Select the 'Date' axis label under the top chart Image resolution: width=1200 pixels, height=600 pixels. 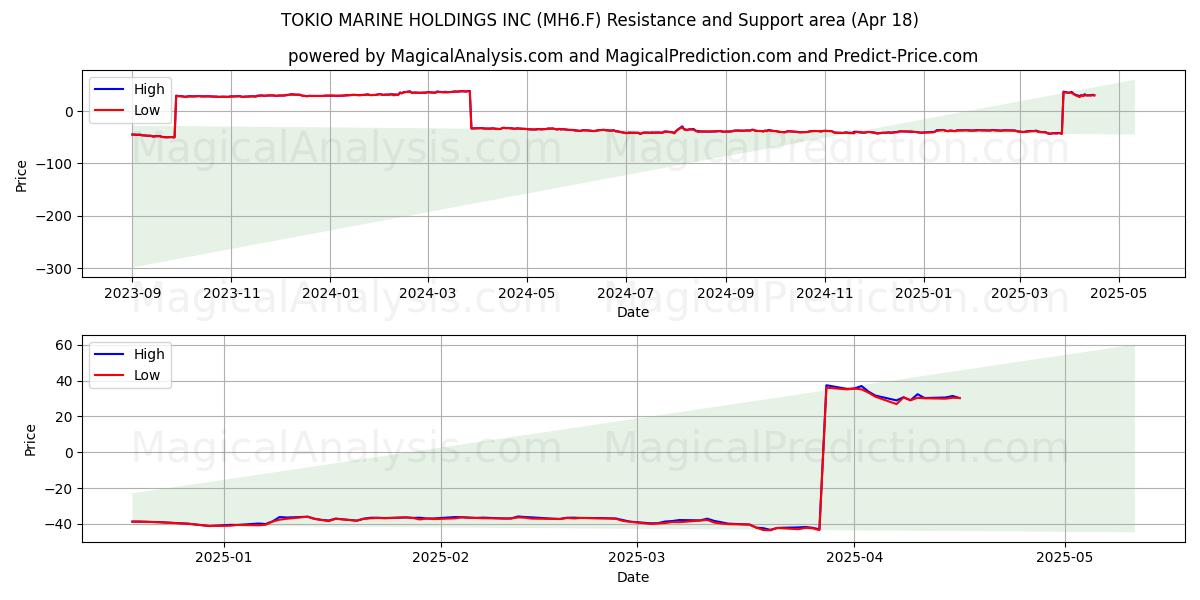(x=633, y=312)
